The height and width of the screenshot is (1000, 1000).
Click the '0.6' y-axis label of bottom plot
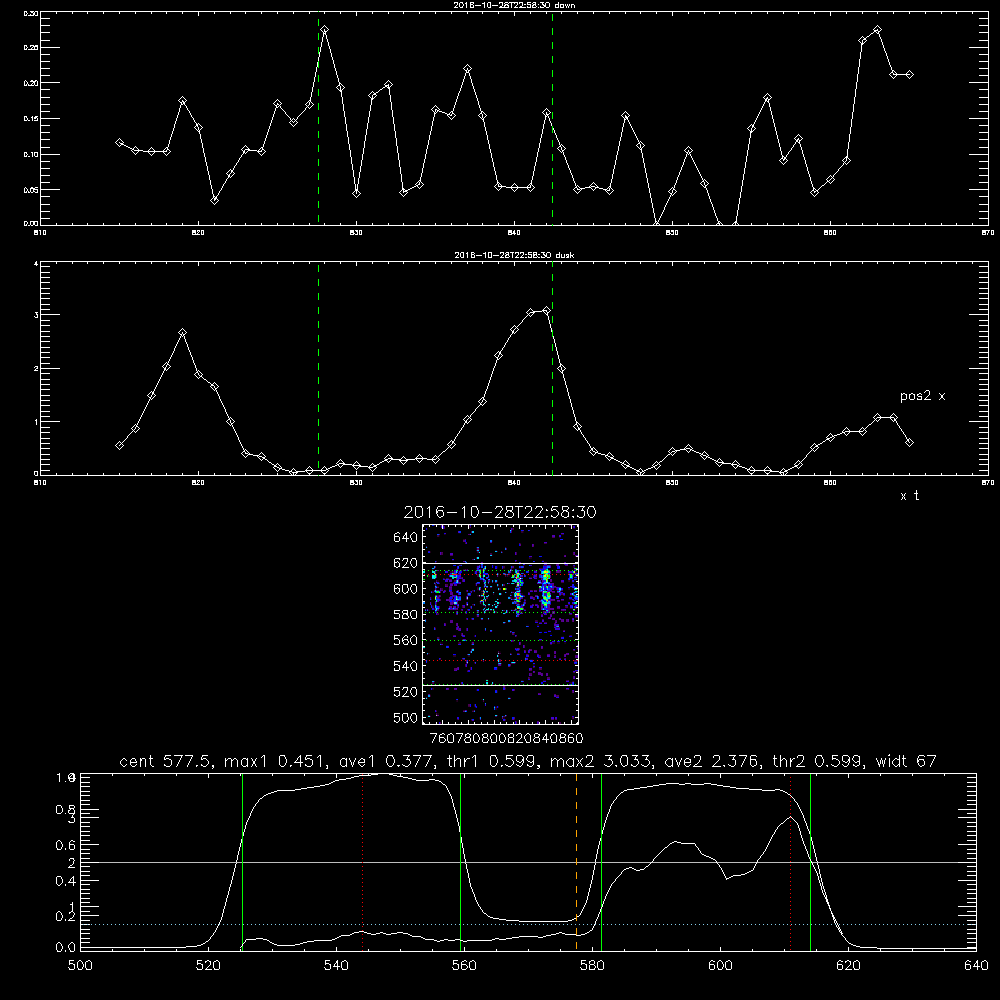pos(66,845)
